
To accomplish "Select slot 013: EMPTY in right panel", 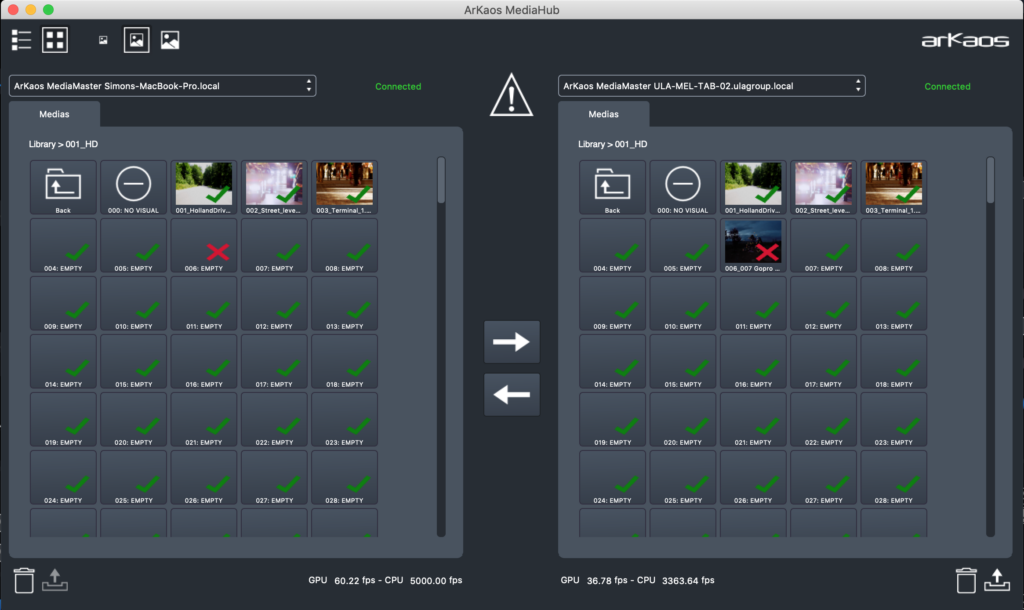I will coord(894,304).
